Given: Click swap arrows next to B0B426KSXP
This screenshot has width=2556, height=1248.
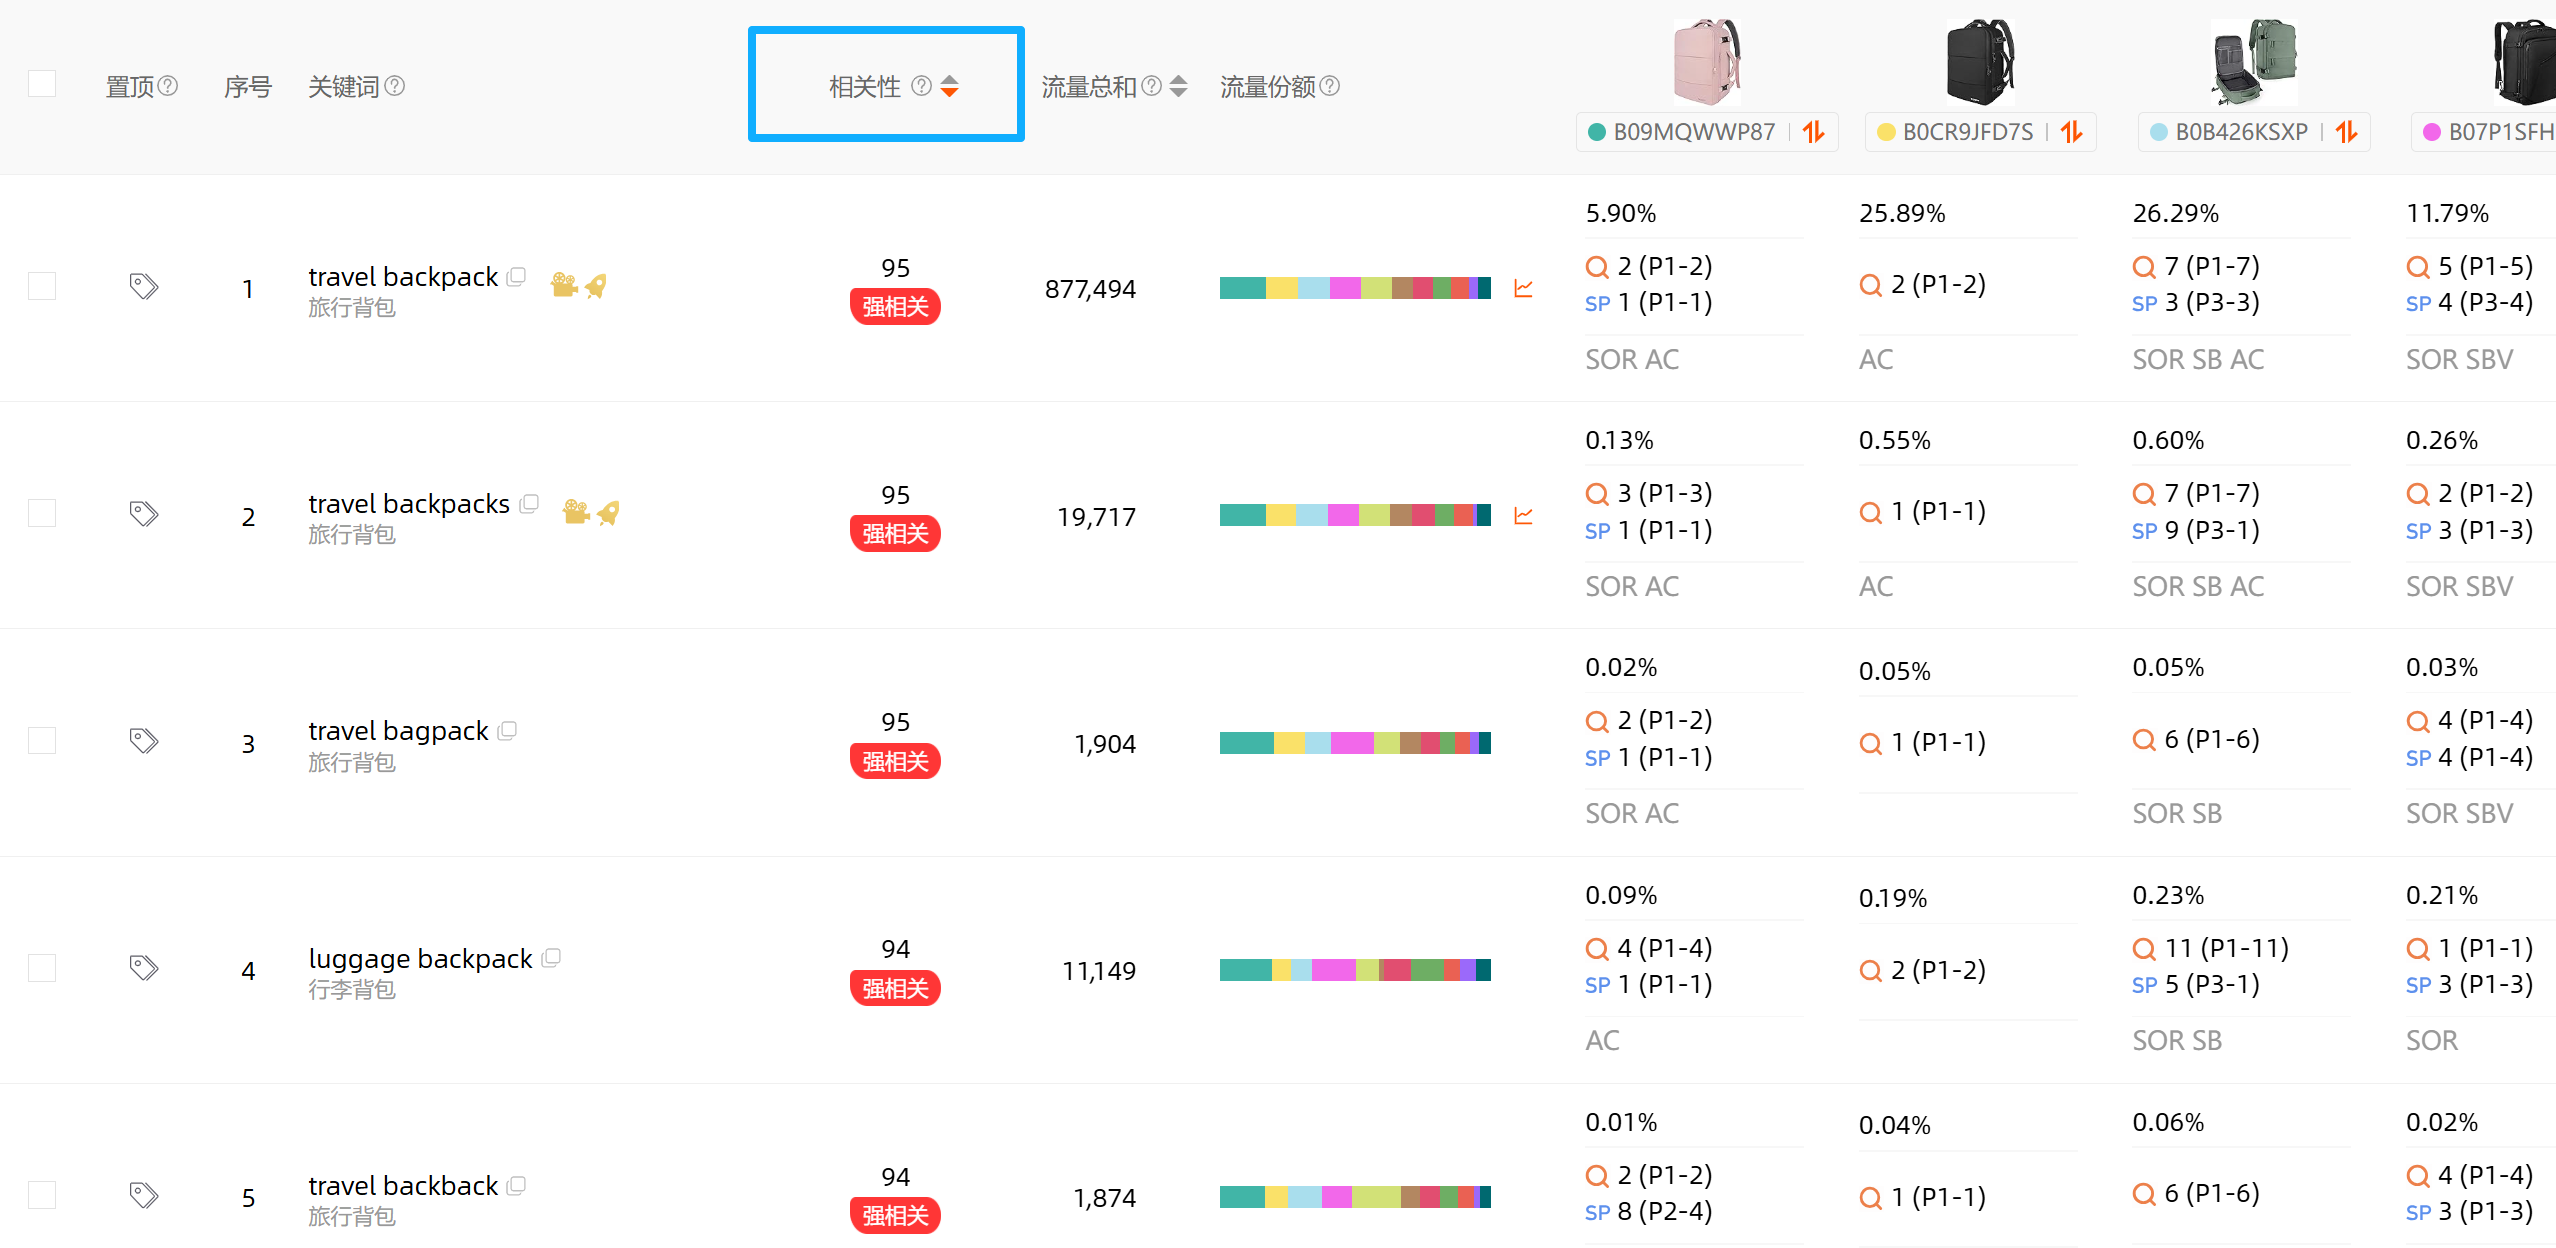Looking at the screenshot, I should [x=2346, y=132].
